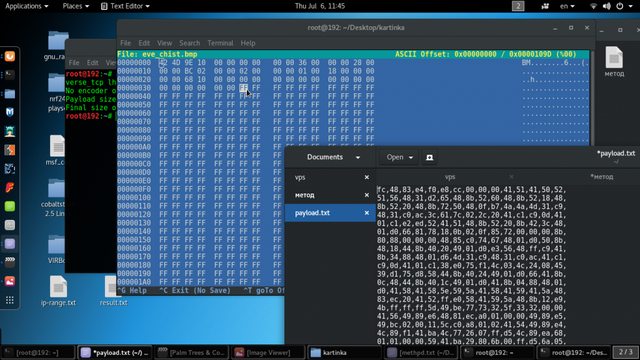Open File menu in kartinka terminal
This screenshot has height=360, width=640.
(x=125, y=43)
